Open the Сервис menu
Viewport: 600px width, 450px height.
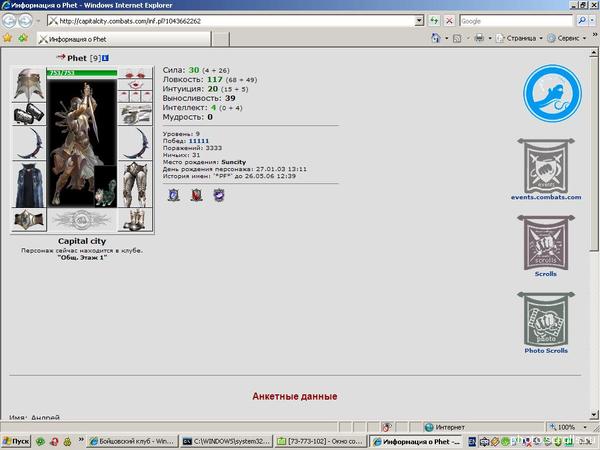click(x=567, y=38)
